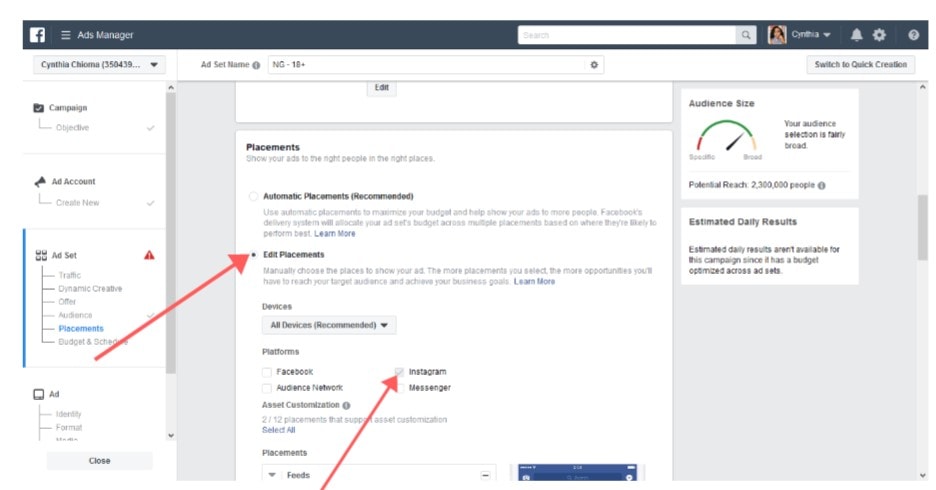Go to Offer under Ad Set
This screenshot has width=936, height=490.
(67, 301)
